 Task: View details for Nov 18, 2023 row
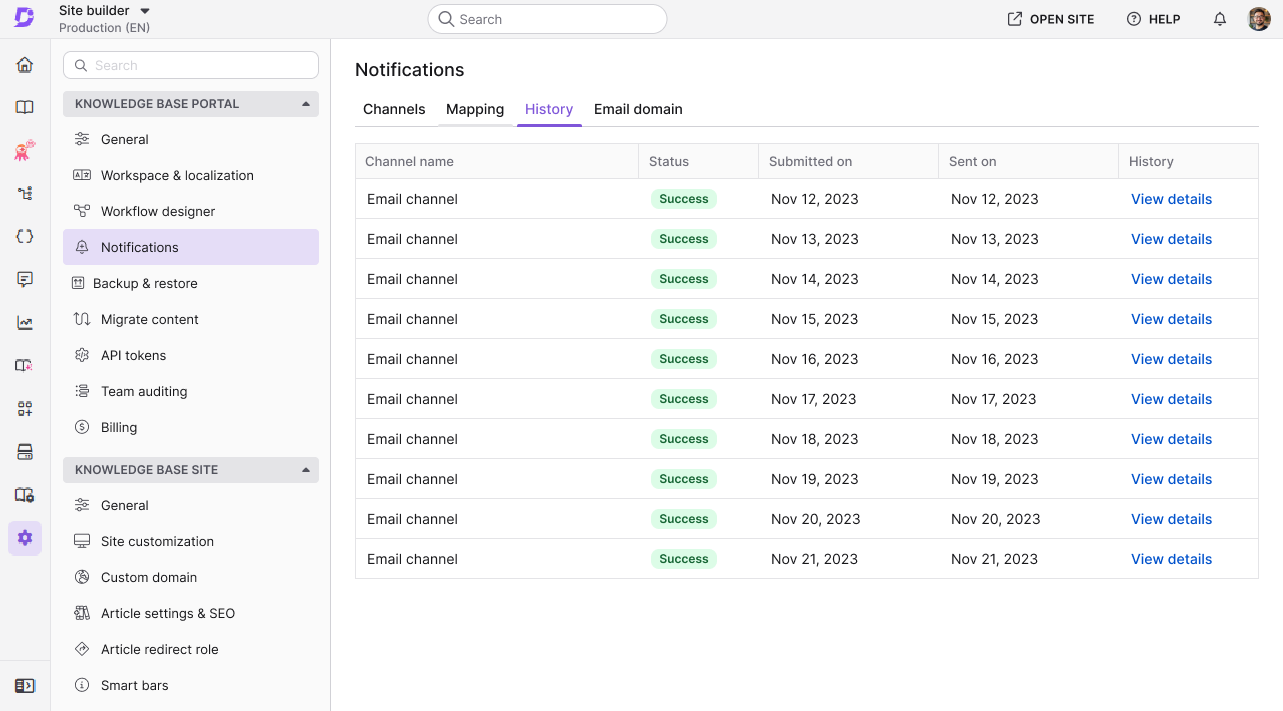coord(1171,439)
